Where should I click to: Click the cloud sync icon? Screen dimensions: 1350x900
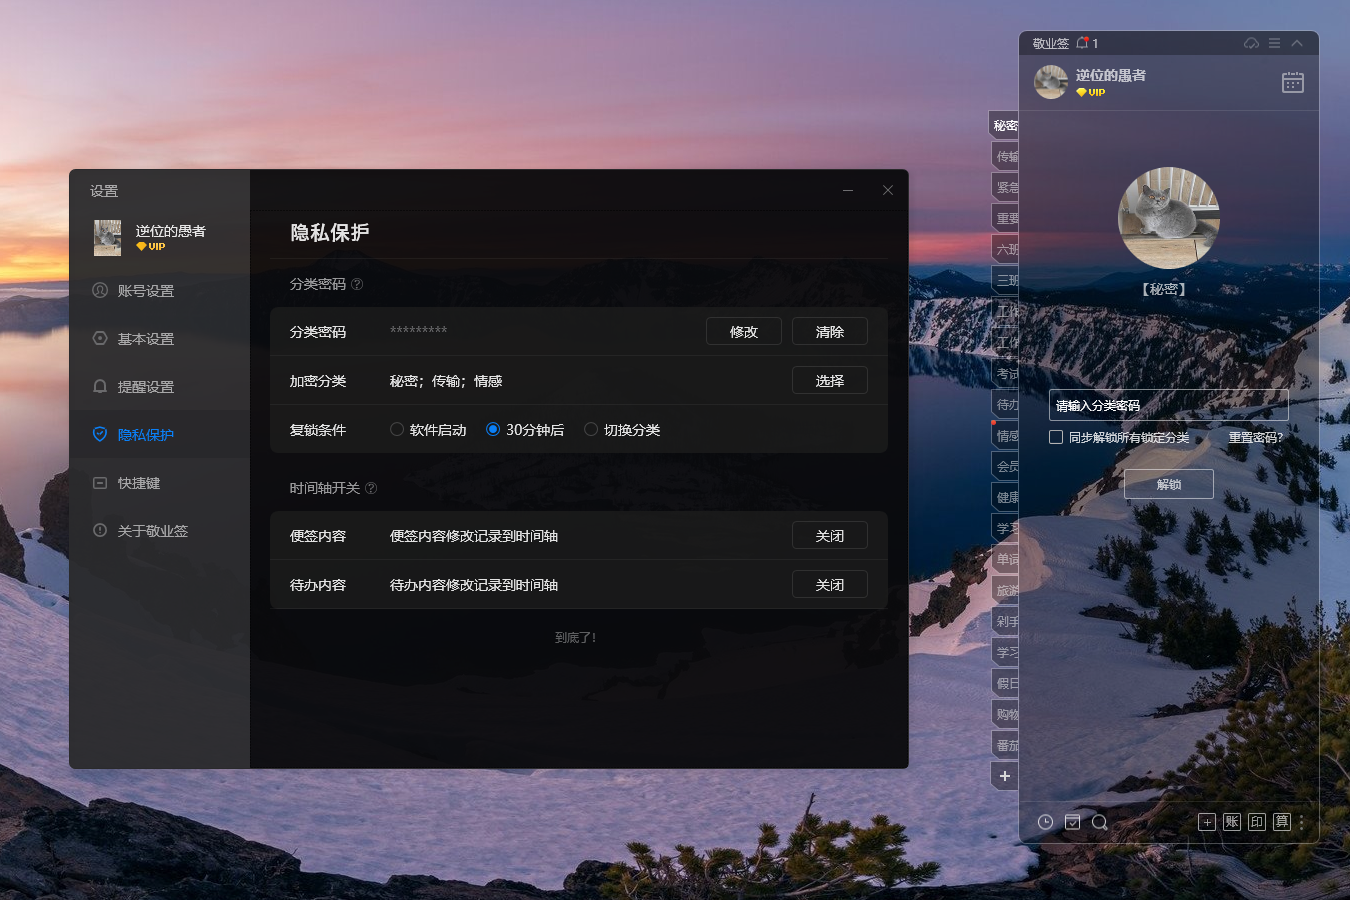click(x=1251, y=43)
